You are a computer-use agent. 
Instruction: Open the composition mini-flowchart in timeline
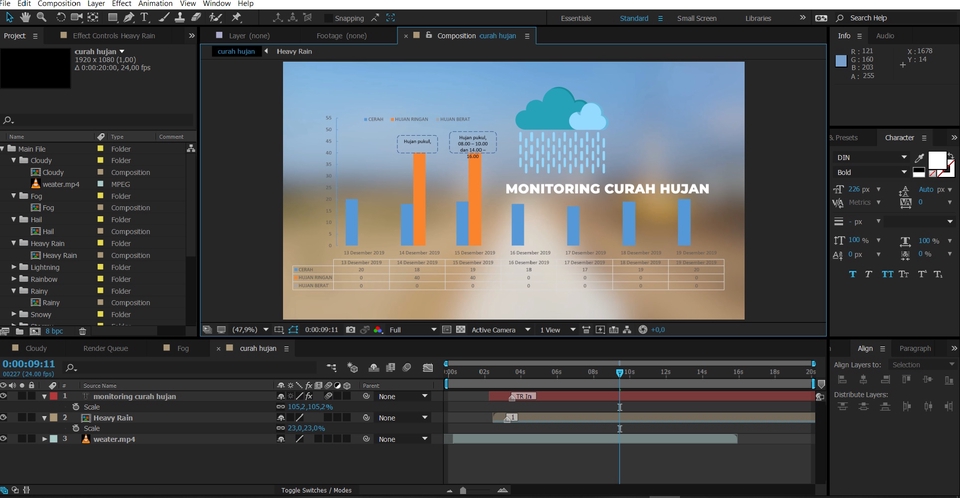coord(331,368)
